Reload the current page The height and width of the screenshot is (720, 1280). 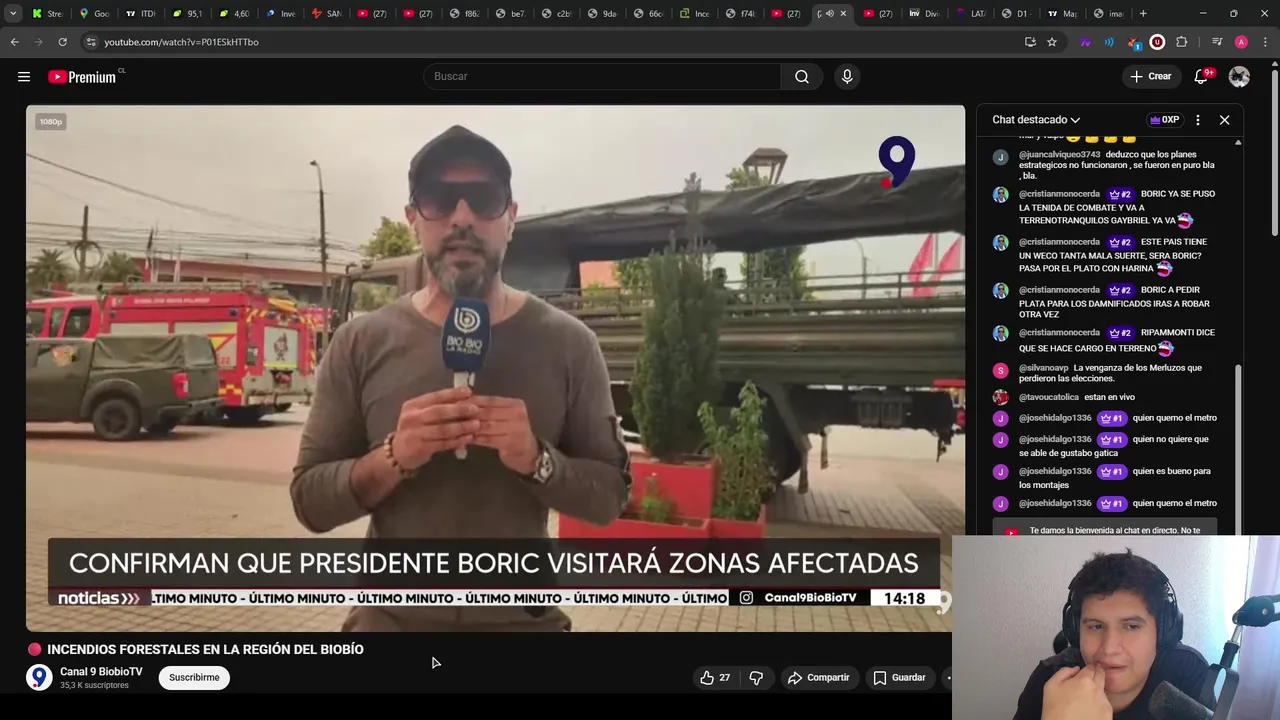click(x=62, y=42)
